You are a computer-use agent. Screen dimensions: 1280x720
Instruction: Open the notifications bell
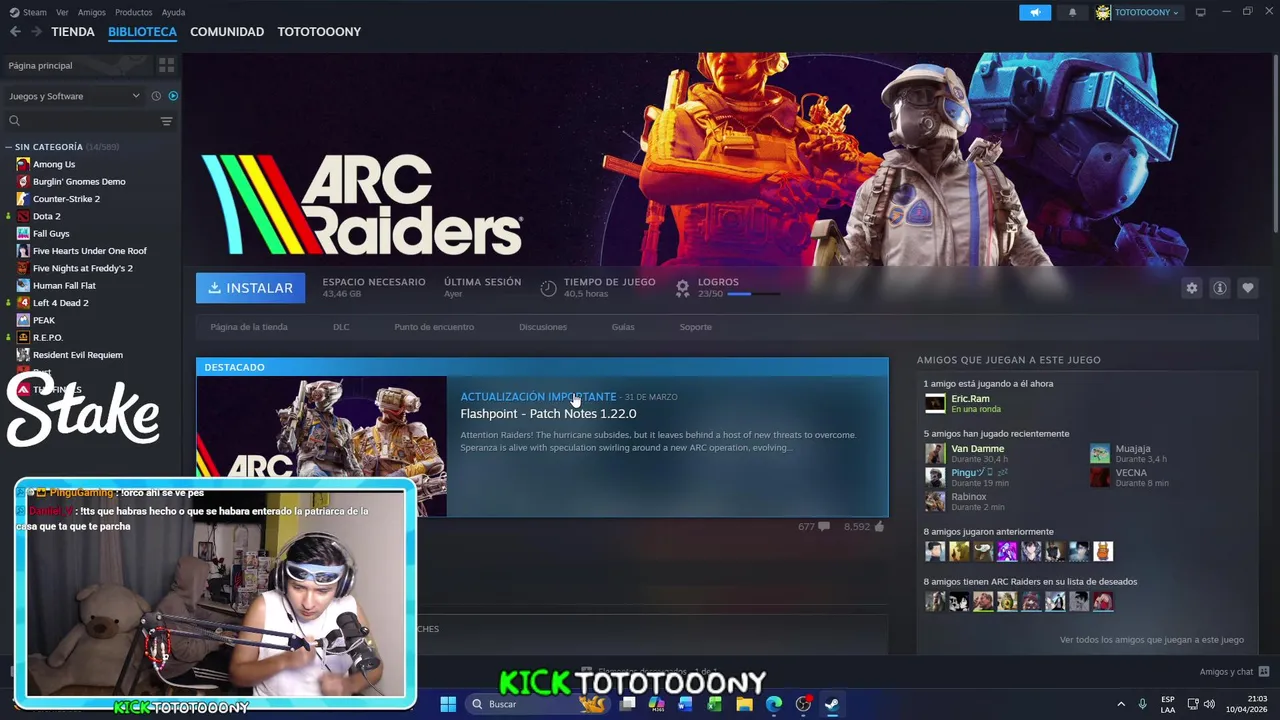click(1073, 12)
